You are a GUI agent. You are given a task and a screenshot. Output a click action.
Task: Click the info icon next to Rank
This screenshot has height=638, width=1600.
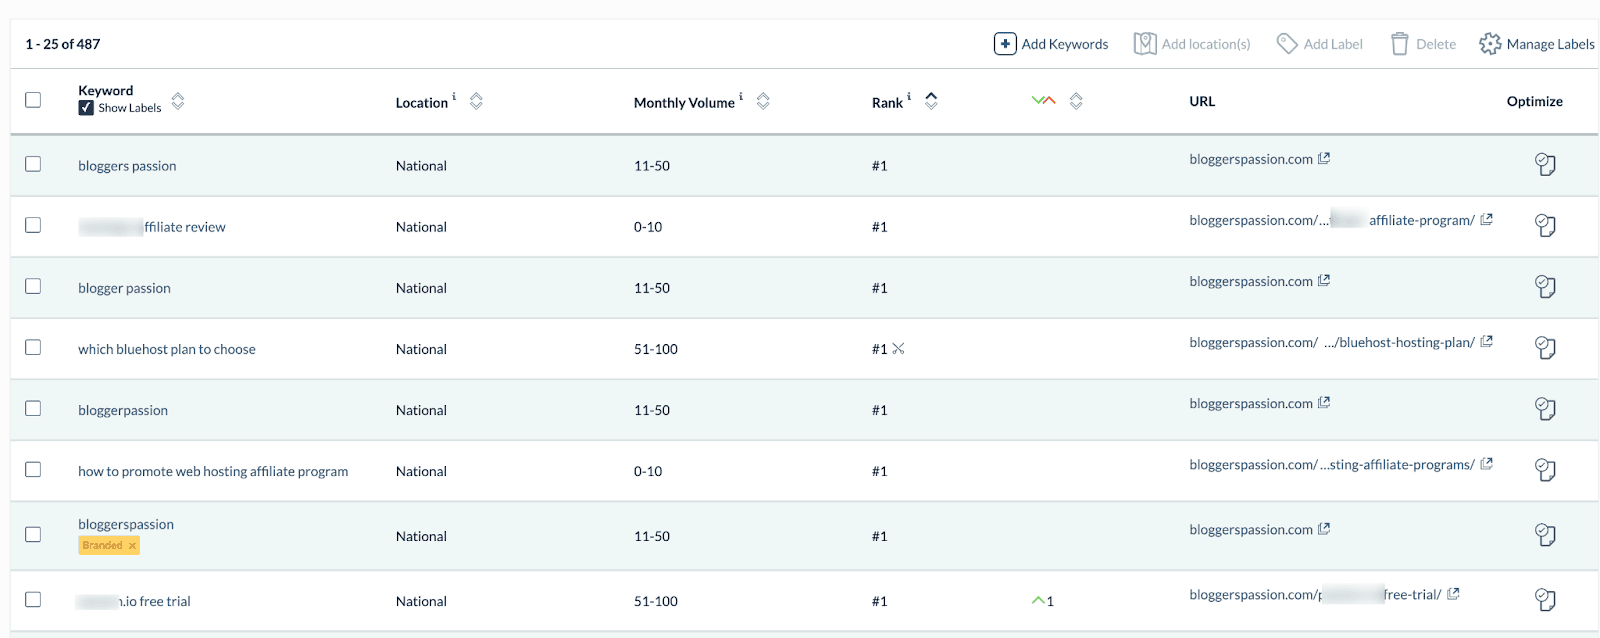[x=909, y=97]
